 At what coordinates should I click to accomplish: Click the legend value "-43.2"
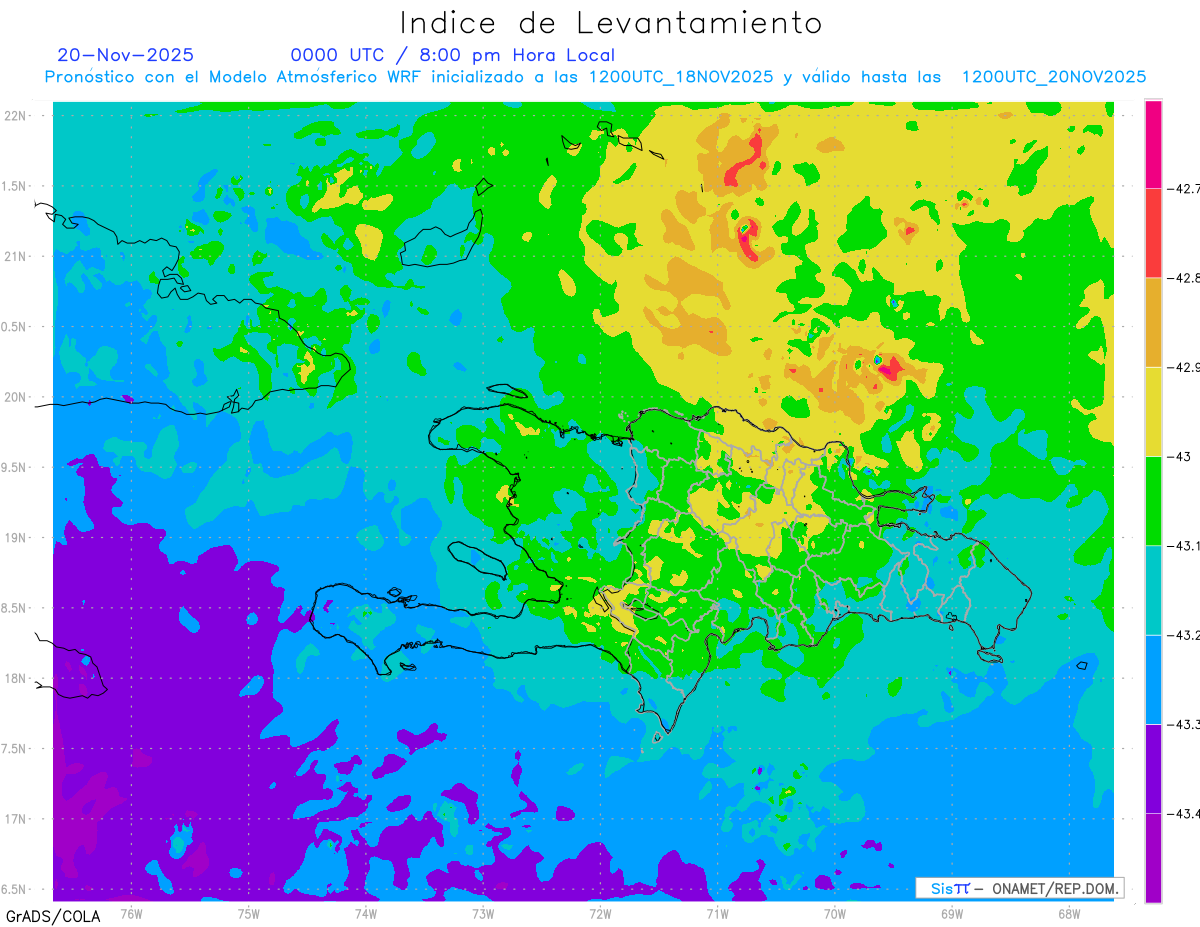pos(1185,634)
